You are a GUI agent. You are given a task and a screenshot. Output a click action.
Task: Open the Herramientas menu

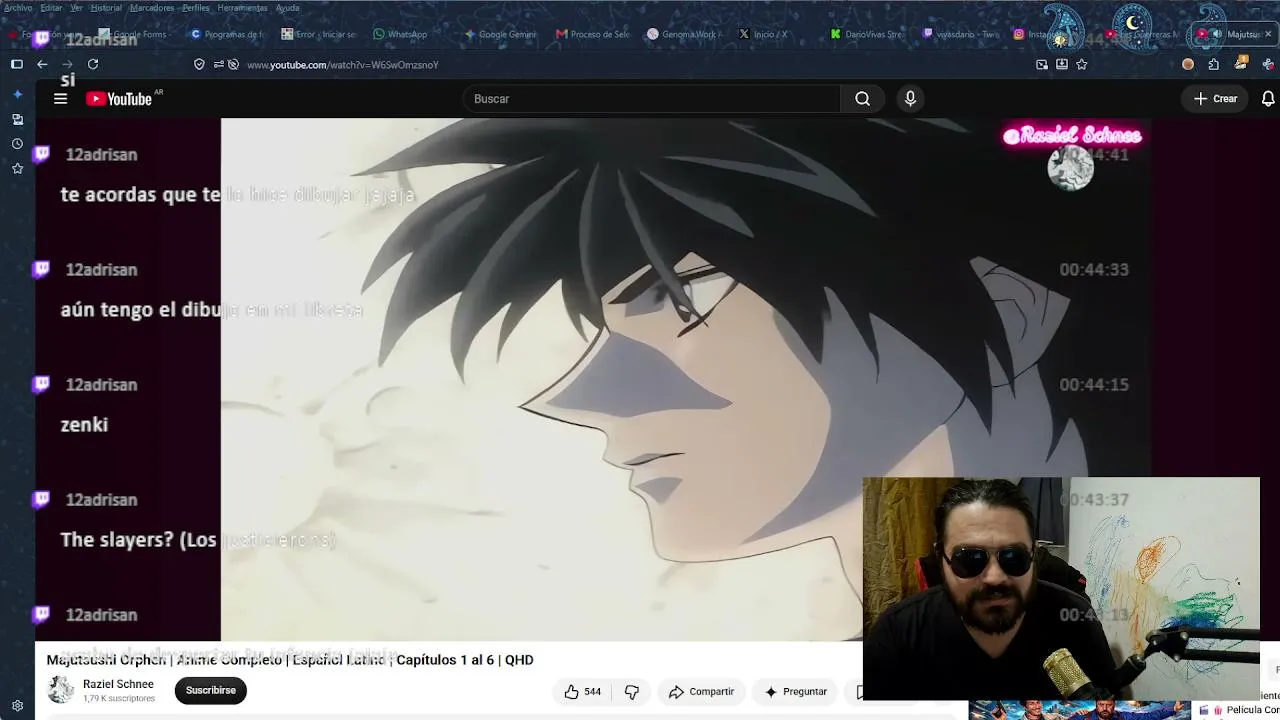point(242,8)
